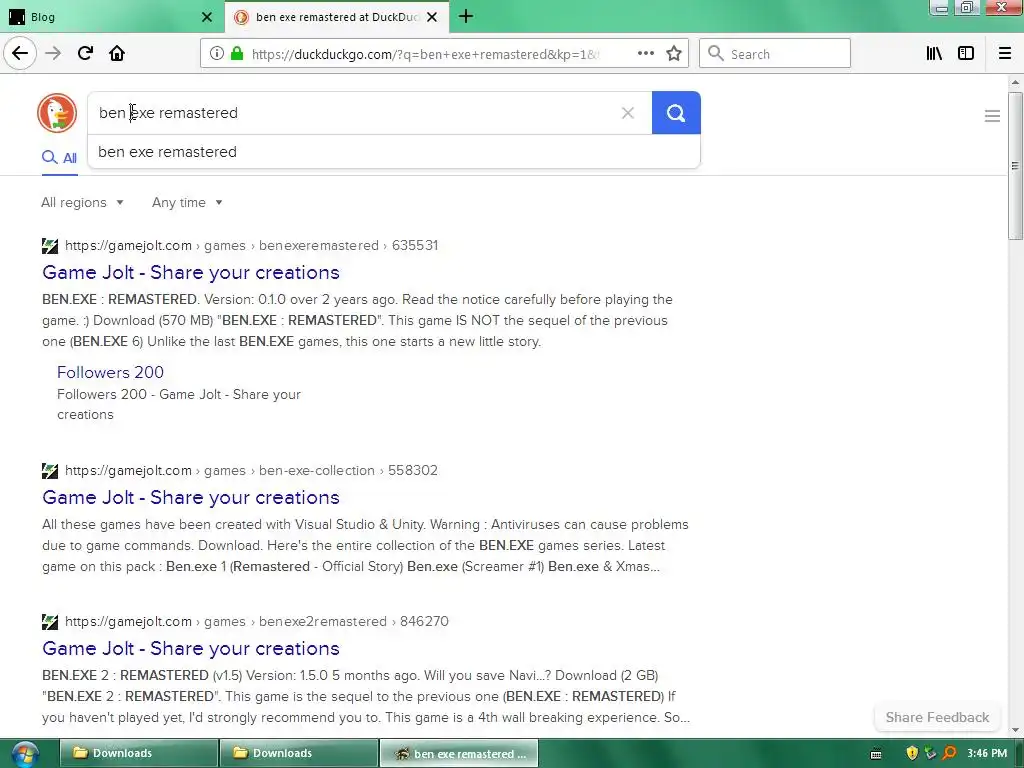
Task: Expand the Any time filter dropdown
Action: 187,202
